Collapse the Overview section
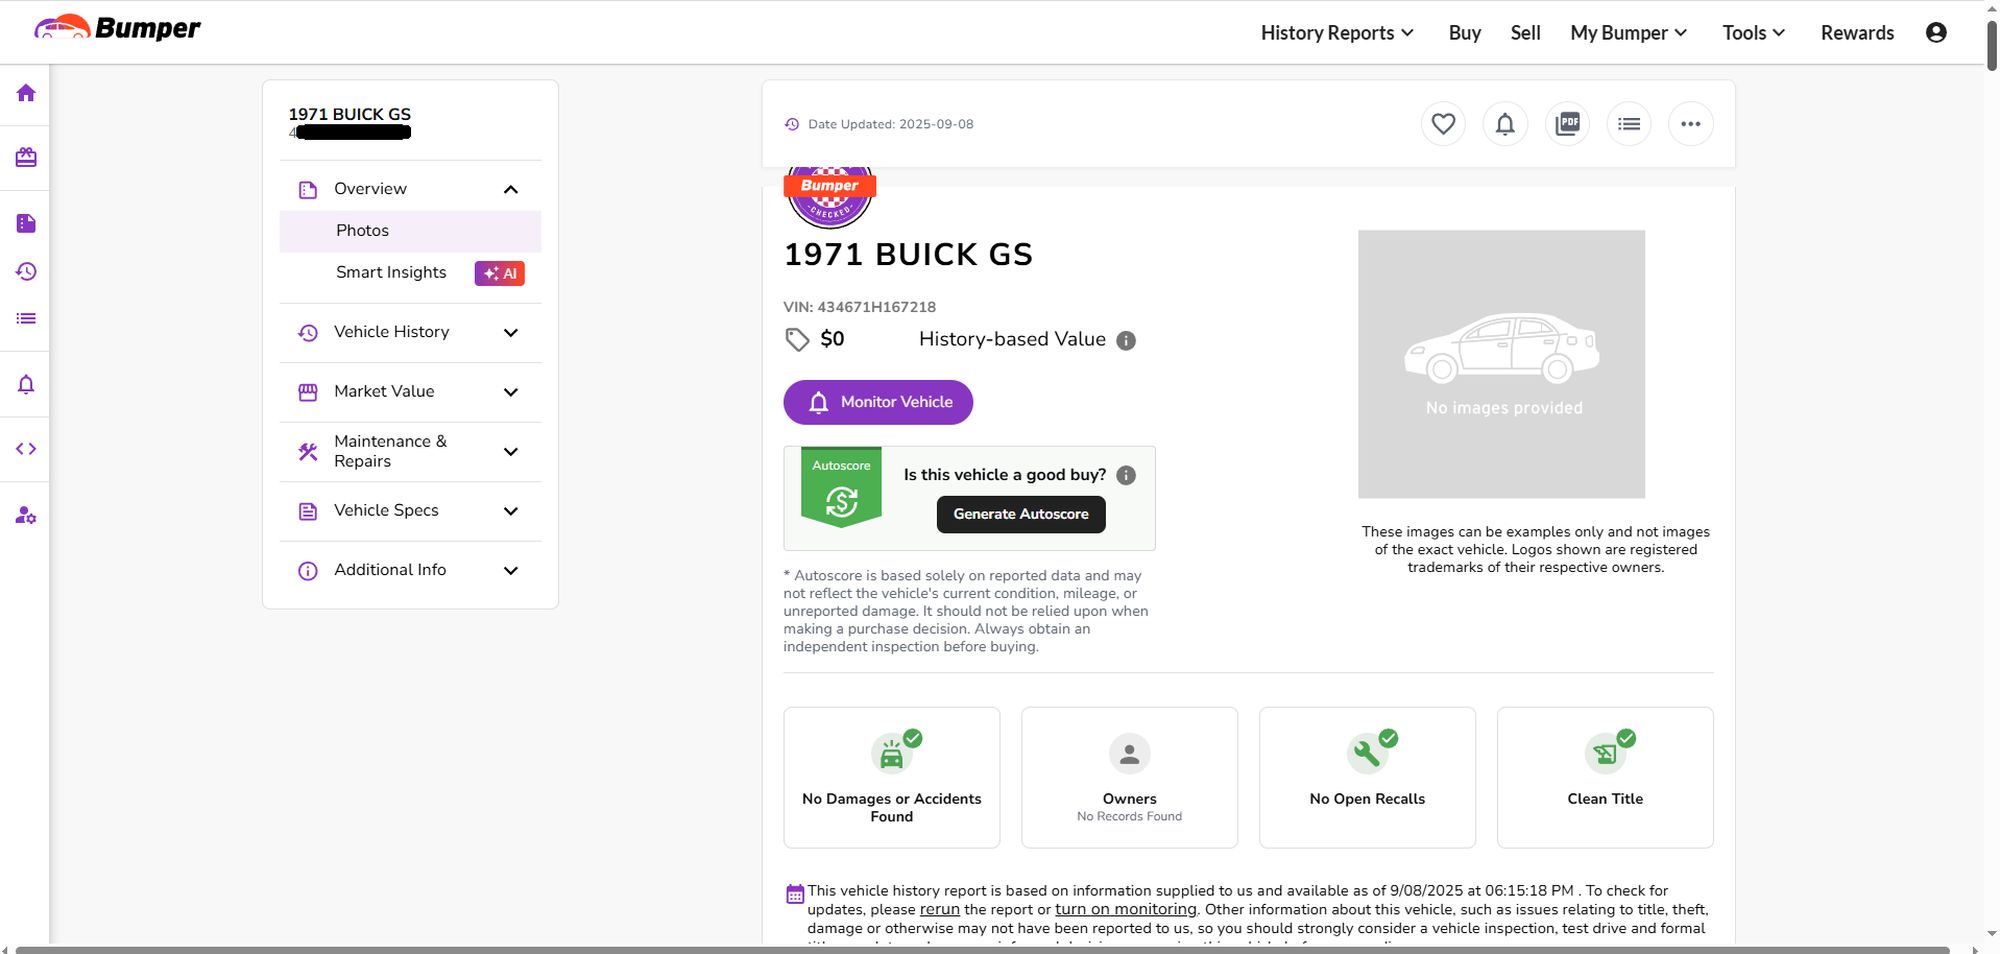Viewport: 2000px width, 954px height. [x=510, y=189]
